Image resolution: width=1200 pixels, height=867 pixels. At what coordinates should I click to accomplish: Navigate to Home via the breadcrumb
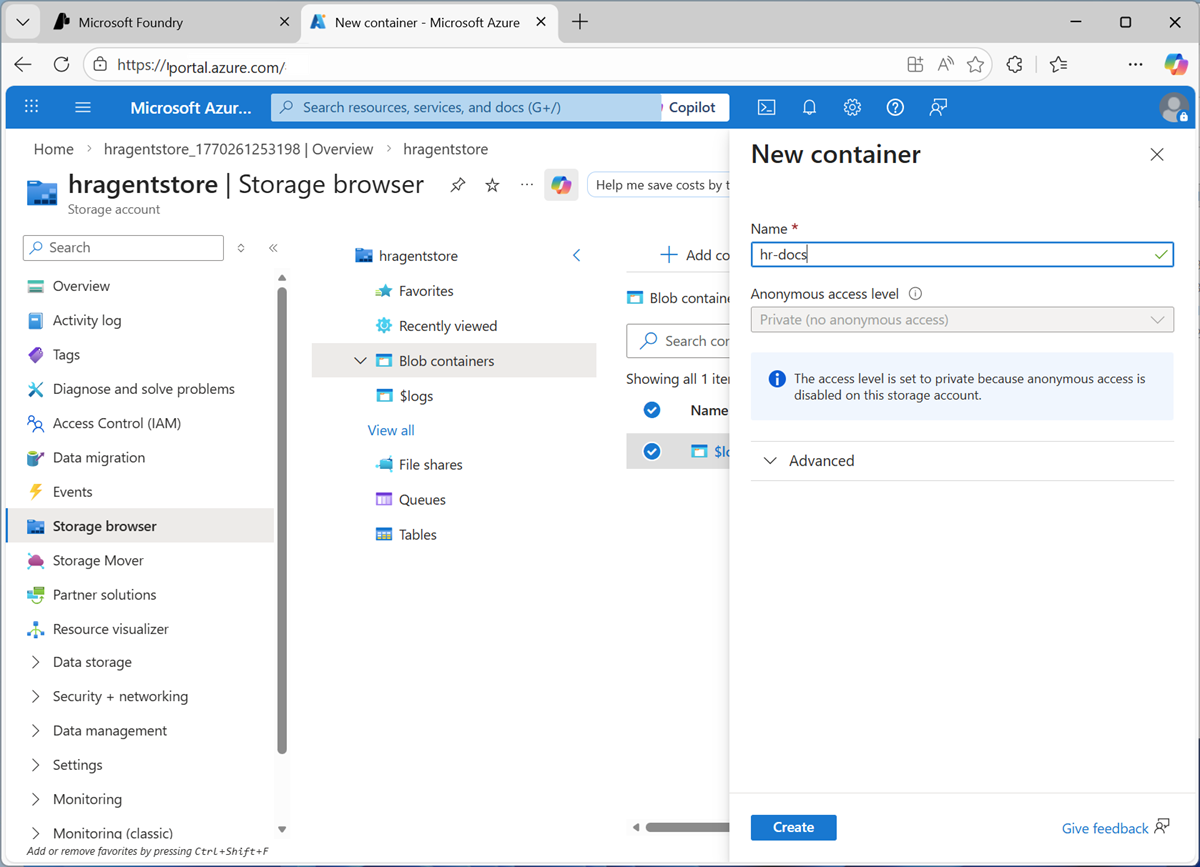[53, 148]
